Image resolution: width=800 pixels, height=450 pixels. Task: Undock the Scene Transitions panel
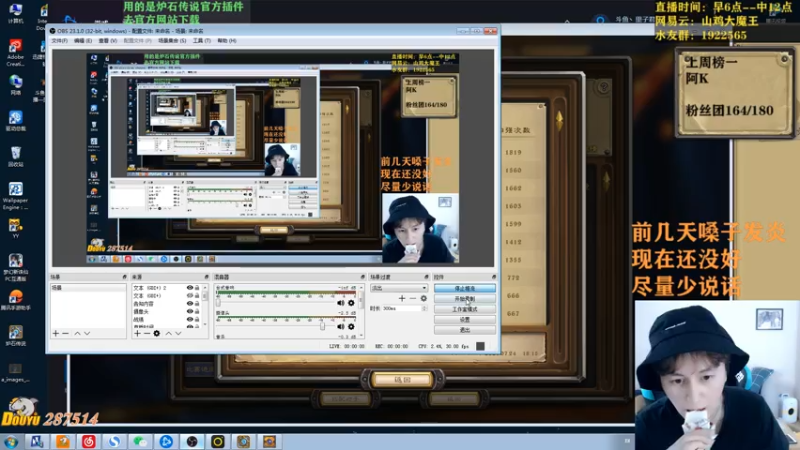427,277
